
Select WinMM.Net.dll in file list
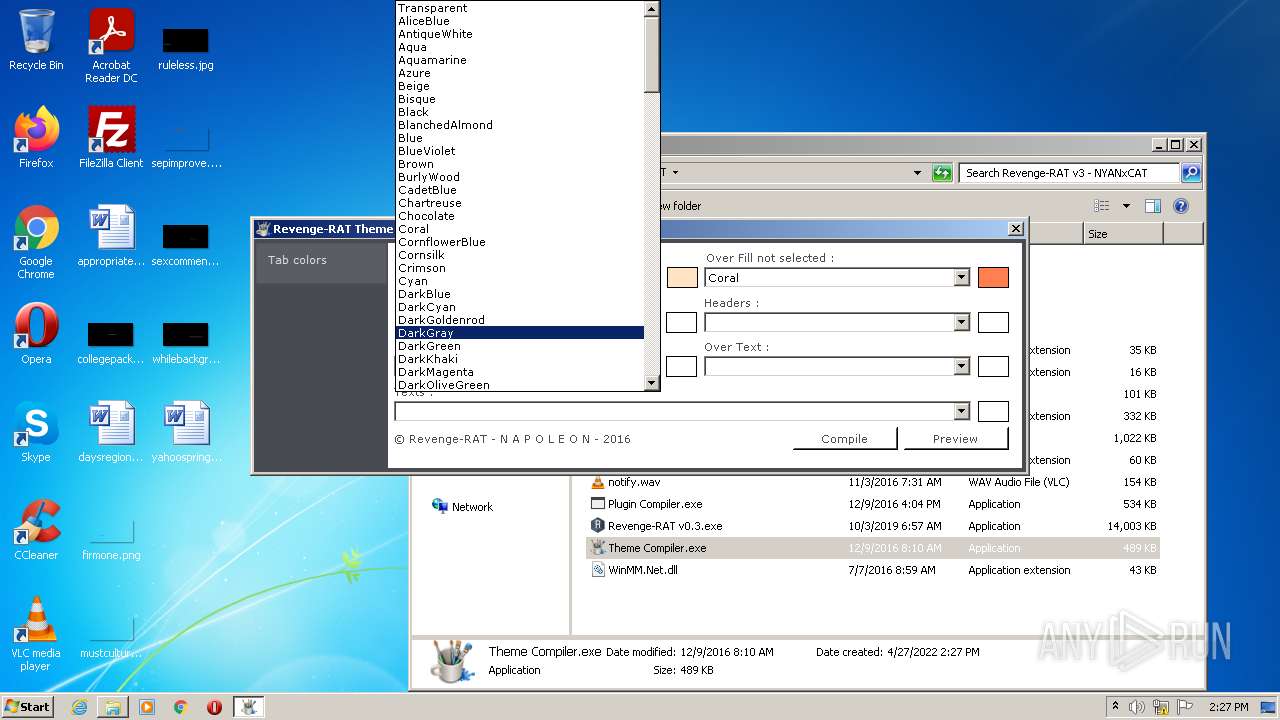[875, 570]
